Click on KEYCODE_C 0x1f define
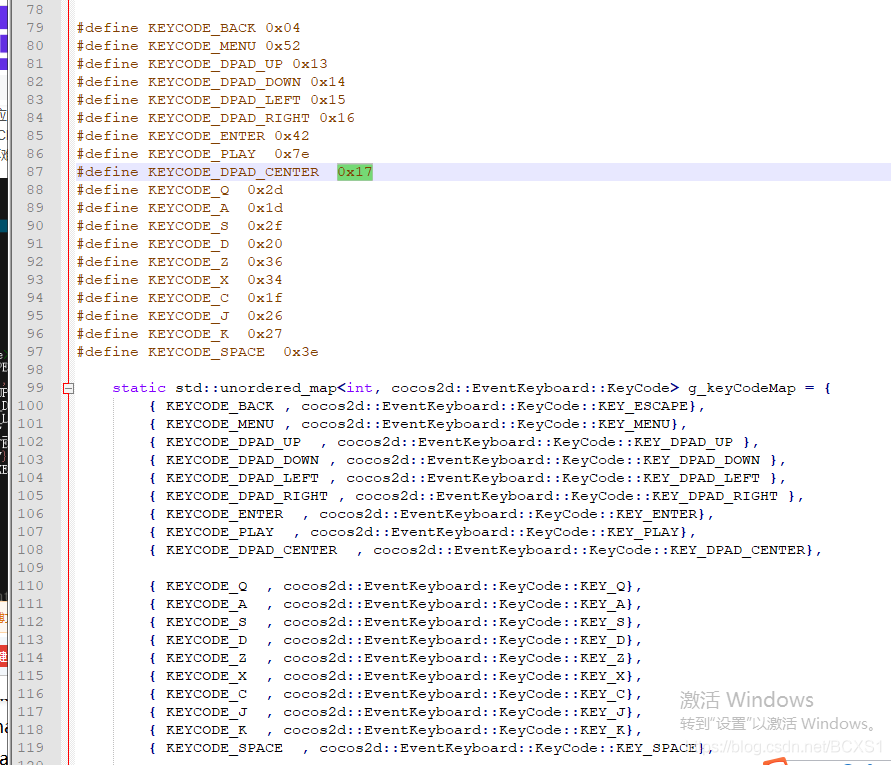891x765 pixels. 180,298
